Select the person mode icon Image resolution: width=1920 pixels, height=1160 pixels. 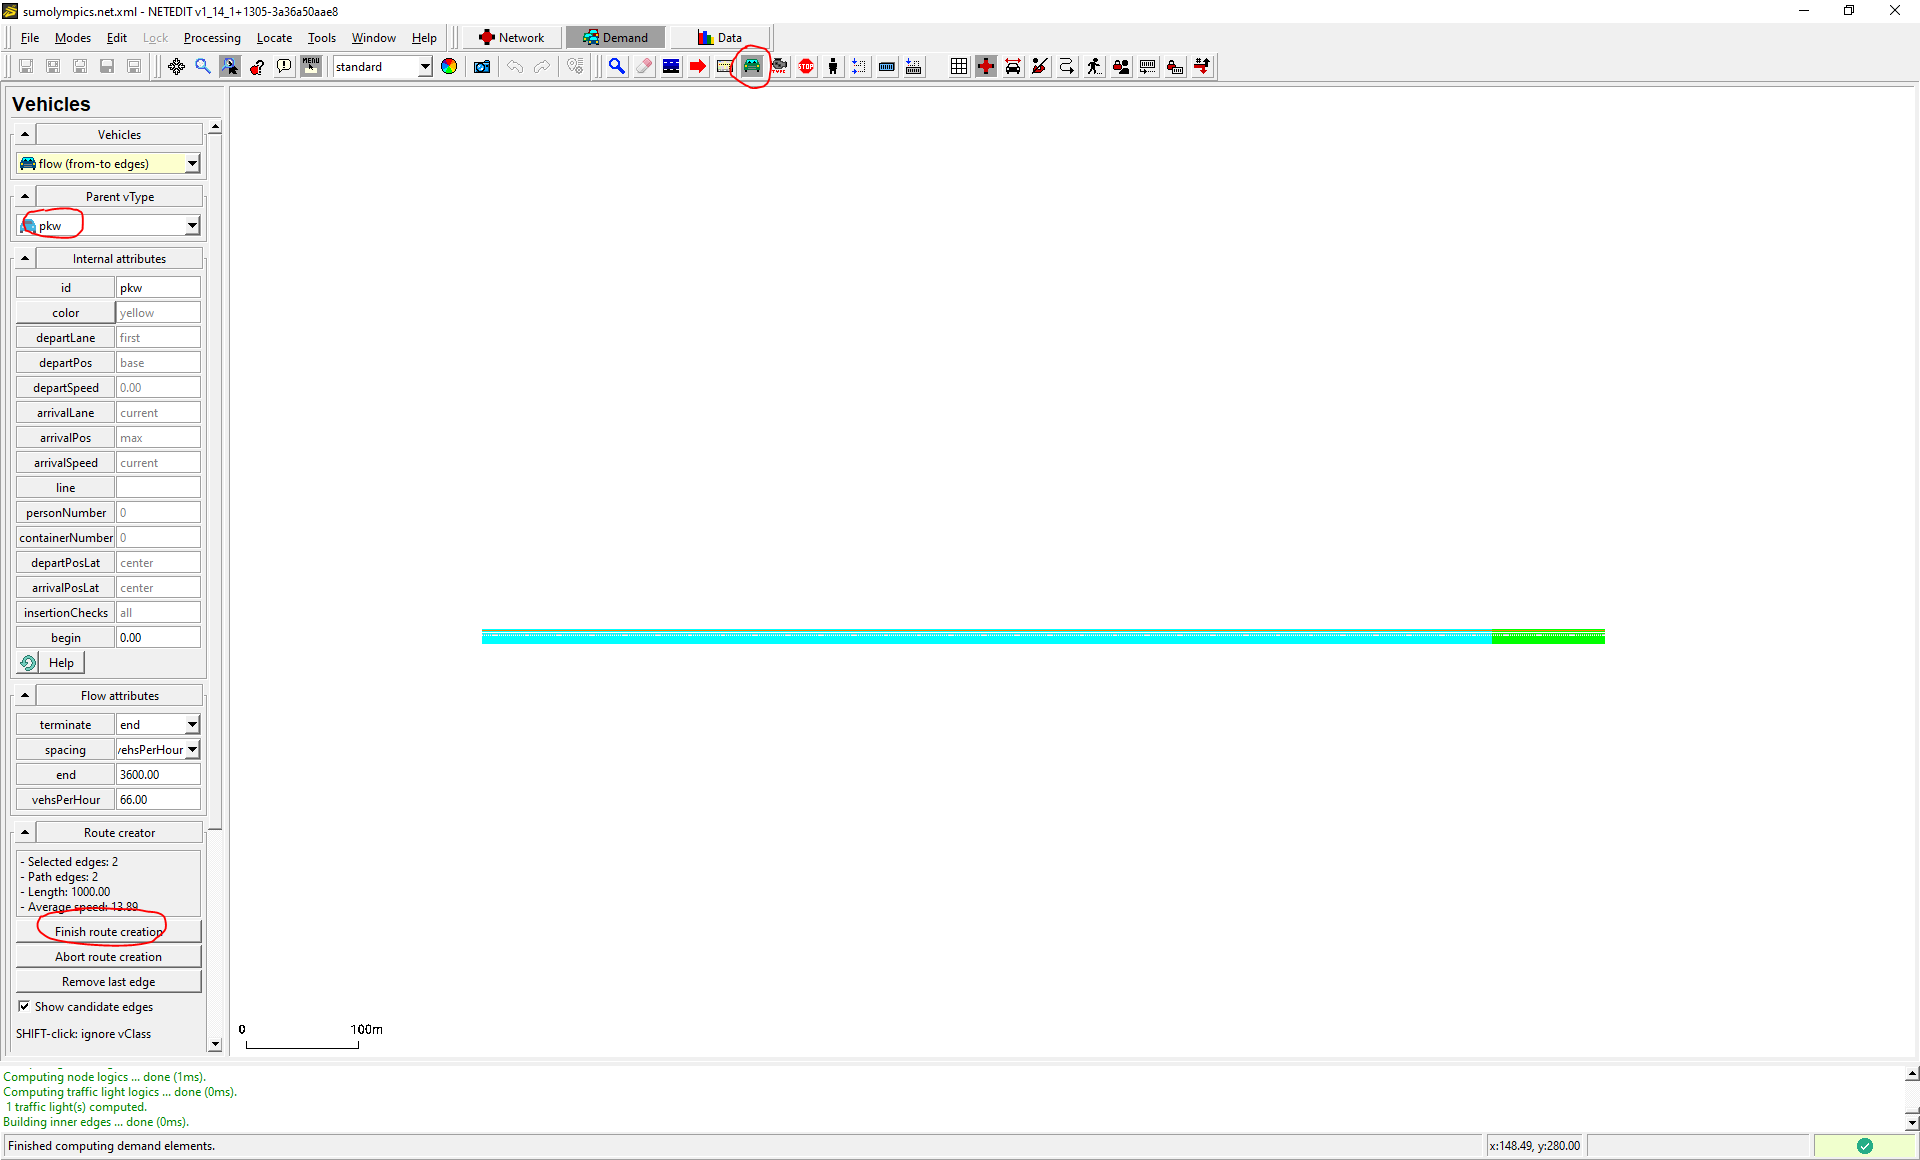click(833, 67)
